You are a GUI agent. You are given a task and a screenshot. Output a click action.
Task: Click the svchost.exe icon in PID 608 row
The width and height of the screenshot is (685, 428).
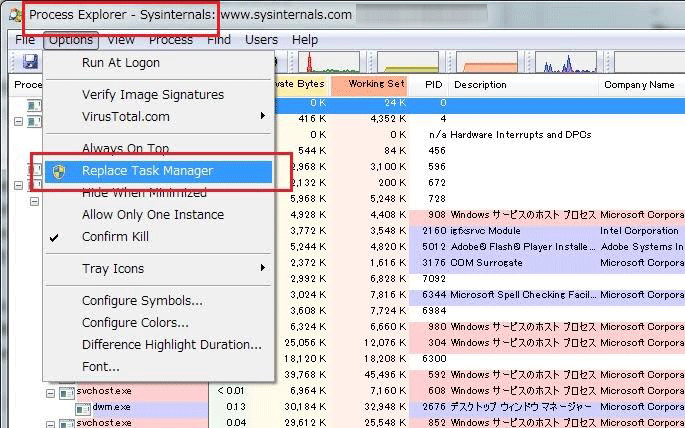(67, 392)
